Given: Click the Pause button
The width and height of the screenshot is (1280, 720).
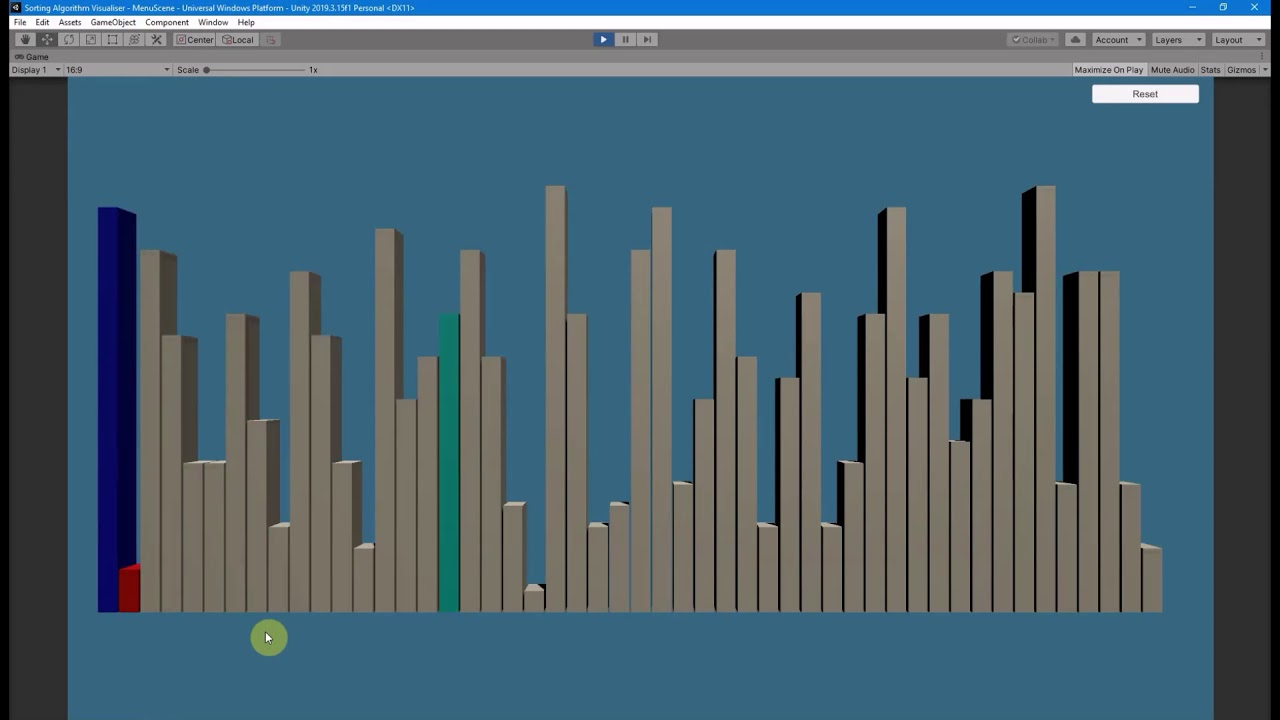Looking at the screenshot, I should pyautogui.click(x=625, y=40).
